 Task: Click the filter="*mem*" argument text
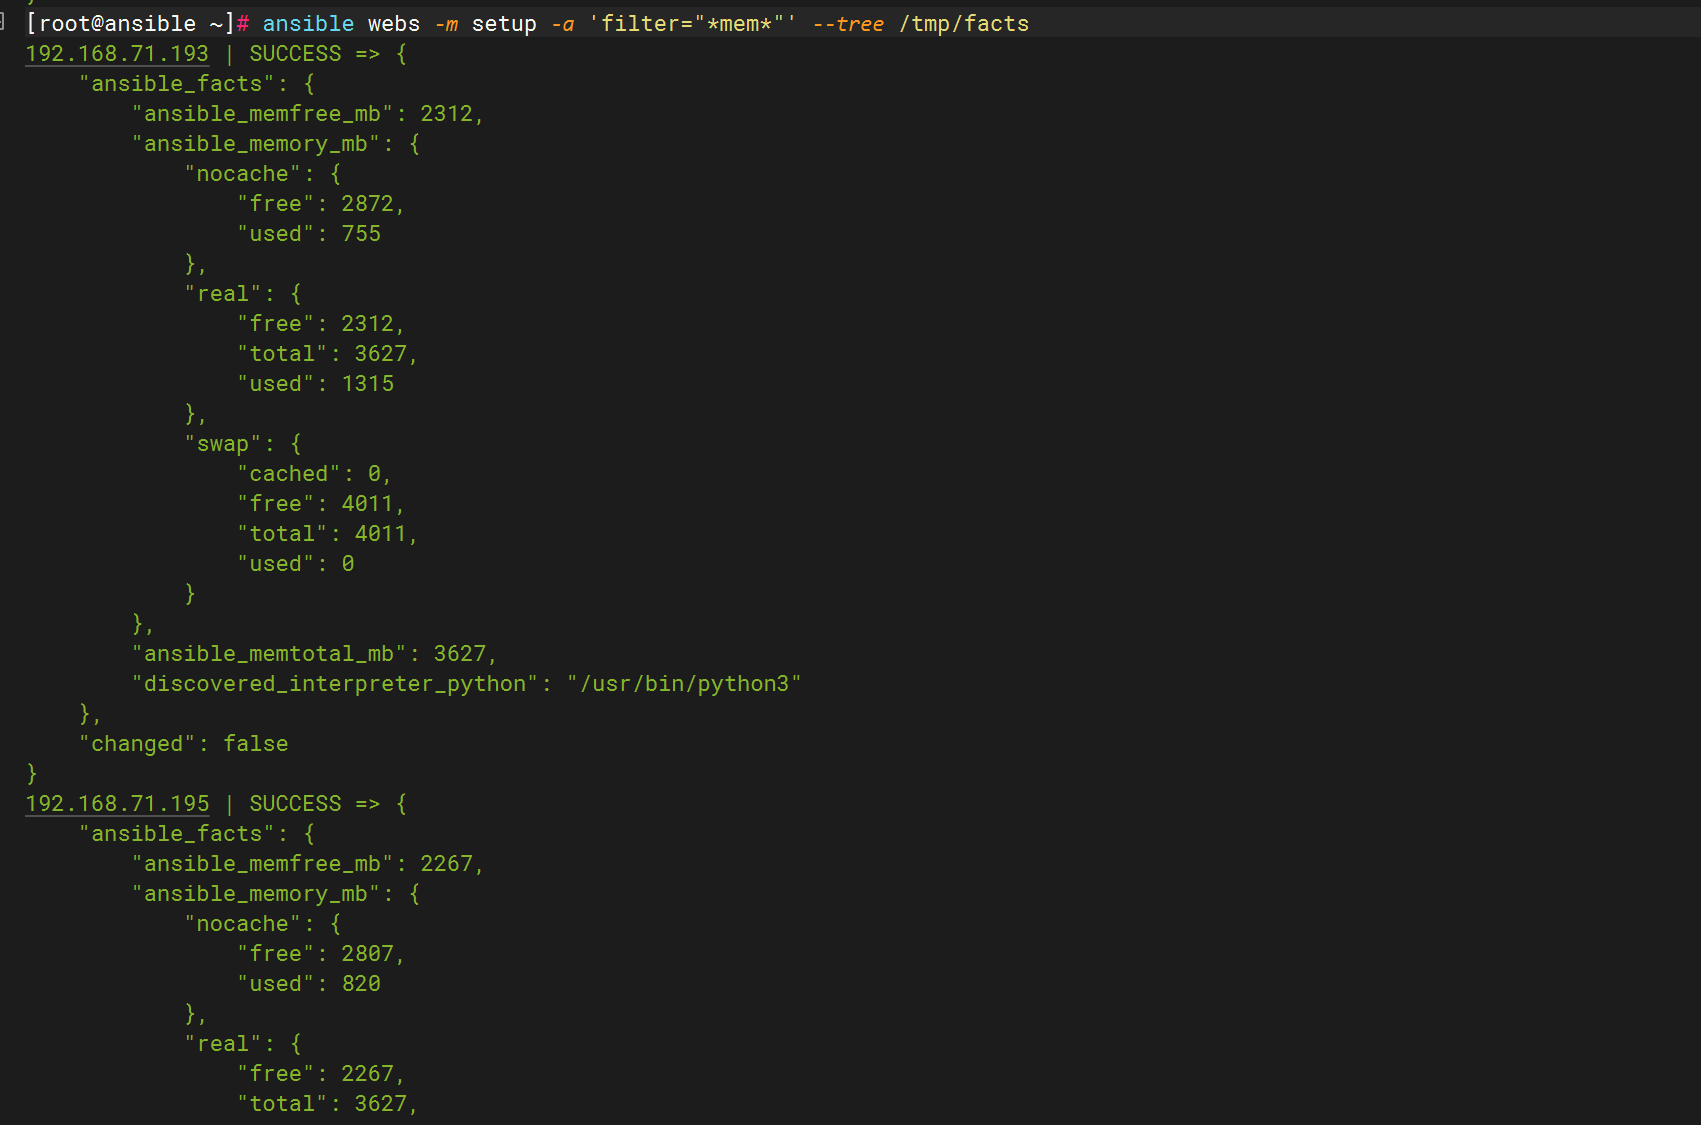(x=692, y=24)
